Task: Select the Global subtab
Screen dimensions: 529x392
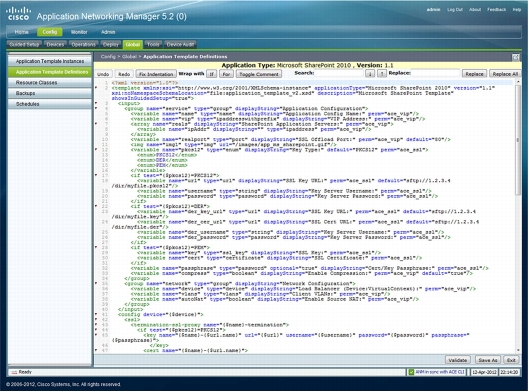Action: (x=133, y=45)
